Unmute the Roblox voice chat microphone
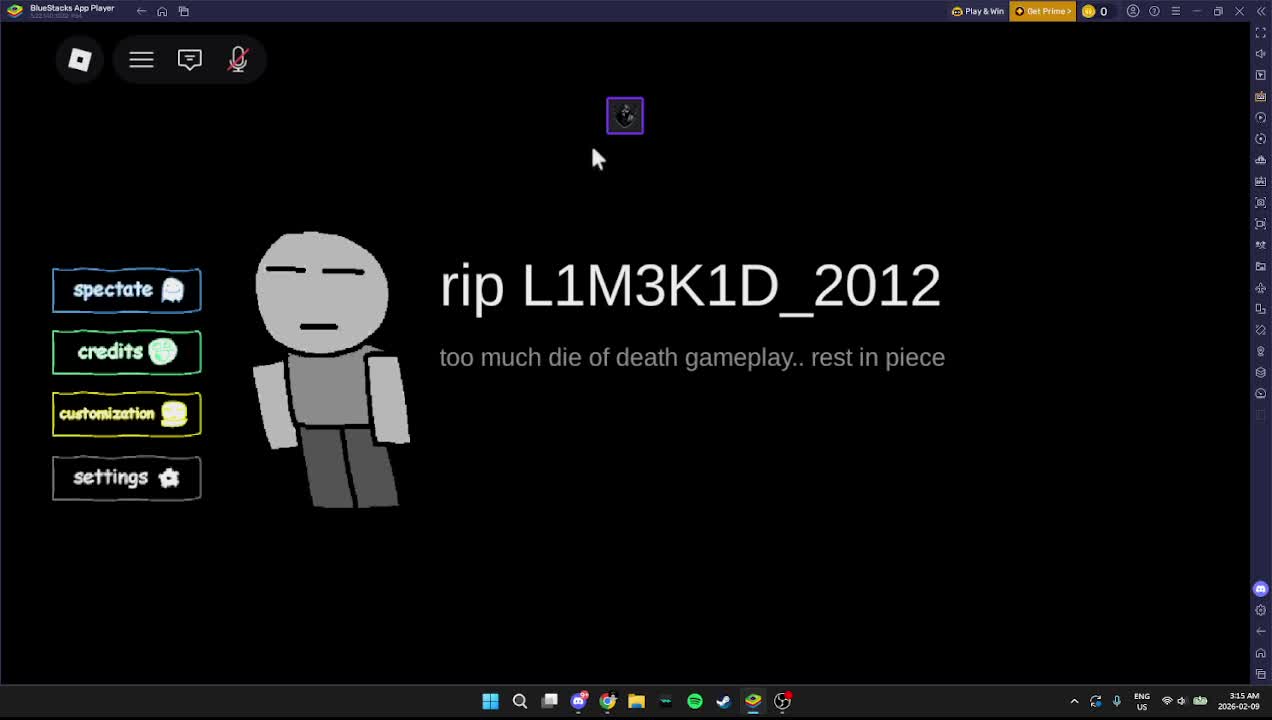The height and width of the screenshot is (720, 1272). 237,60
